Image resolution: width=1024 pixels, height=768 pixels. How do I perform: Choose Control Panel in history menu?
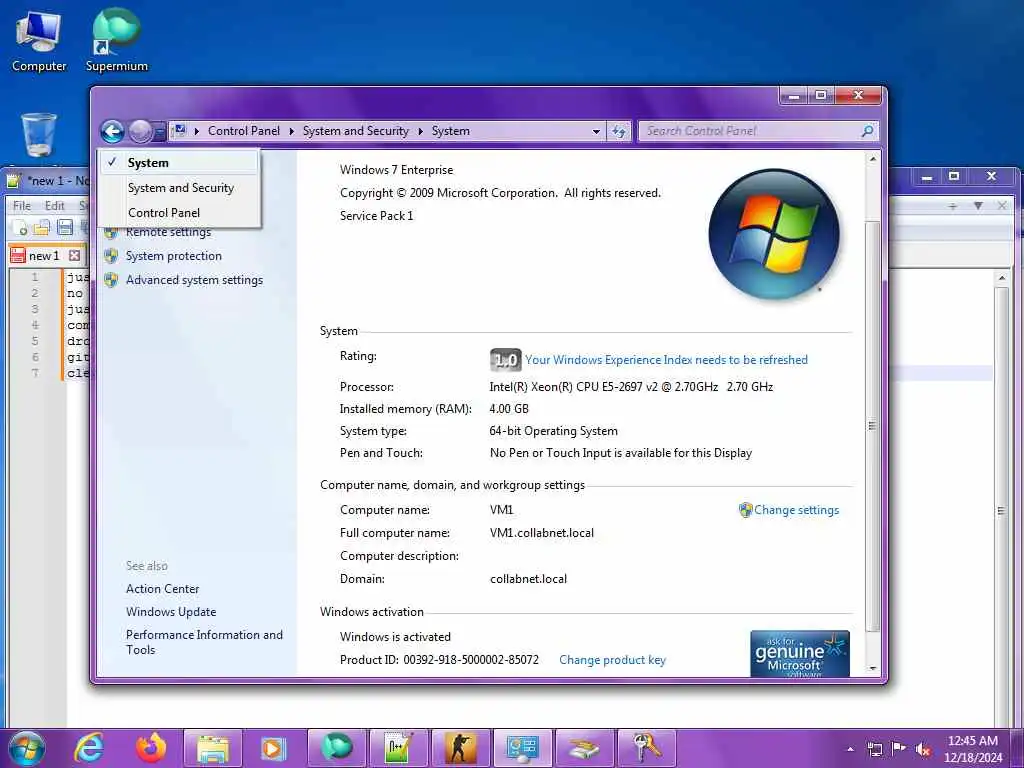(x=180, y=213)
